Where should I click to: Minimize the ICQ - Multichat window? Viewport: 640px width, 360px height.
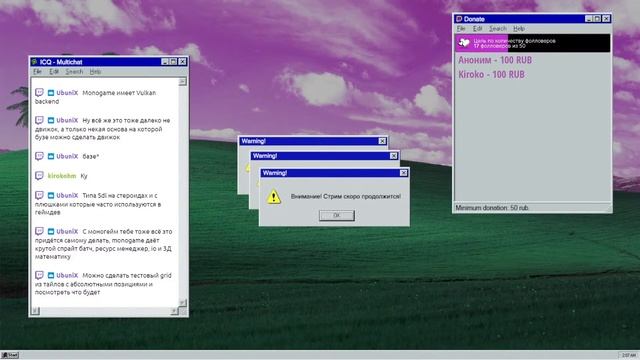coord(165,62)
